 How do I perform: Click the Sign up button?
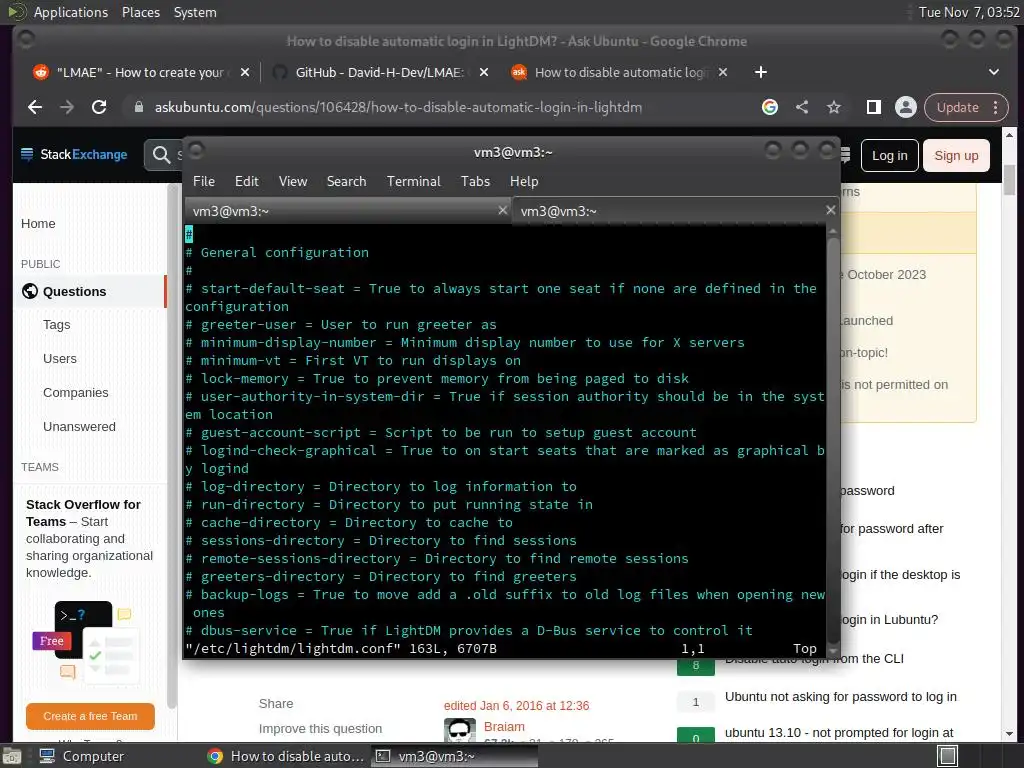(x=956, y=155)
